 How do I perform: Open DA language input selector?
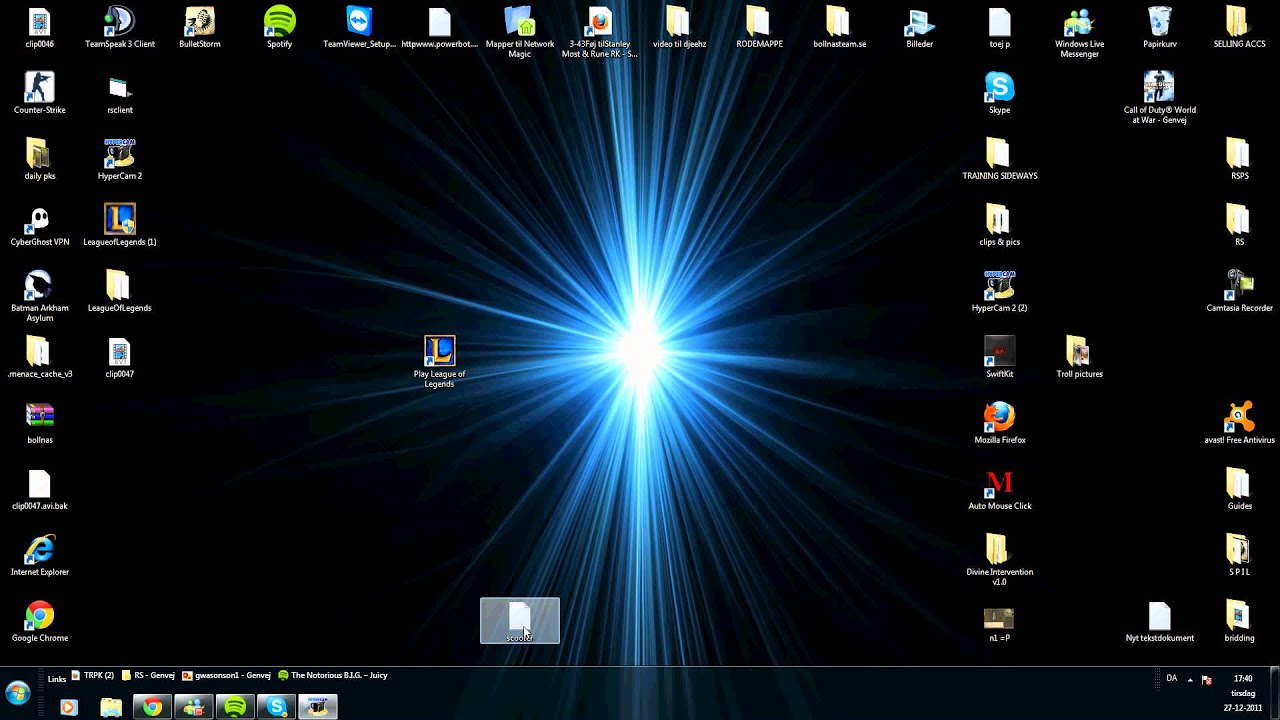click(x=1172, y=678)
